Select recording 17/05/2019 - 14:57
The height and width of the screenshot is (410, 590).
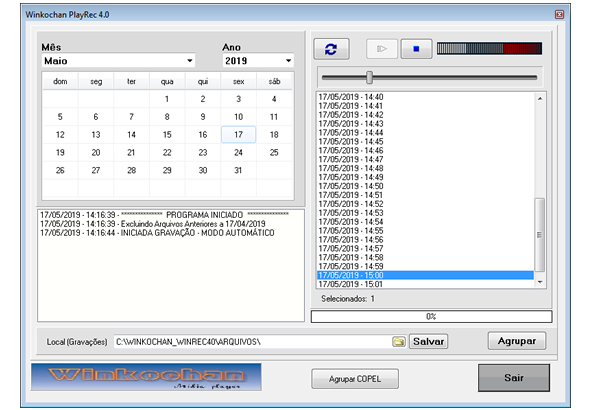[x=425, y=248]
